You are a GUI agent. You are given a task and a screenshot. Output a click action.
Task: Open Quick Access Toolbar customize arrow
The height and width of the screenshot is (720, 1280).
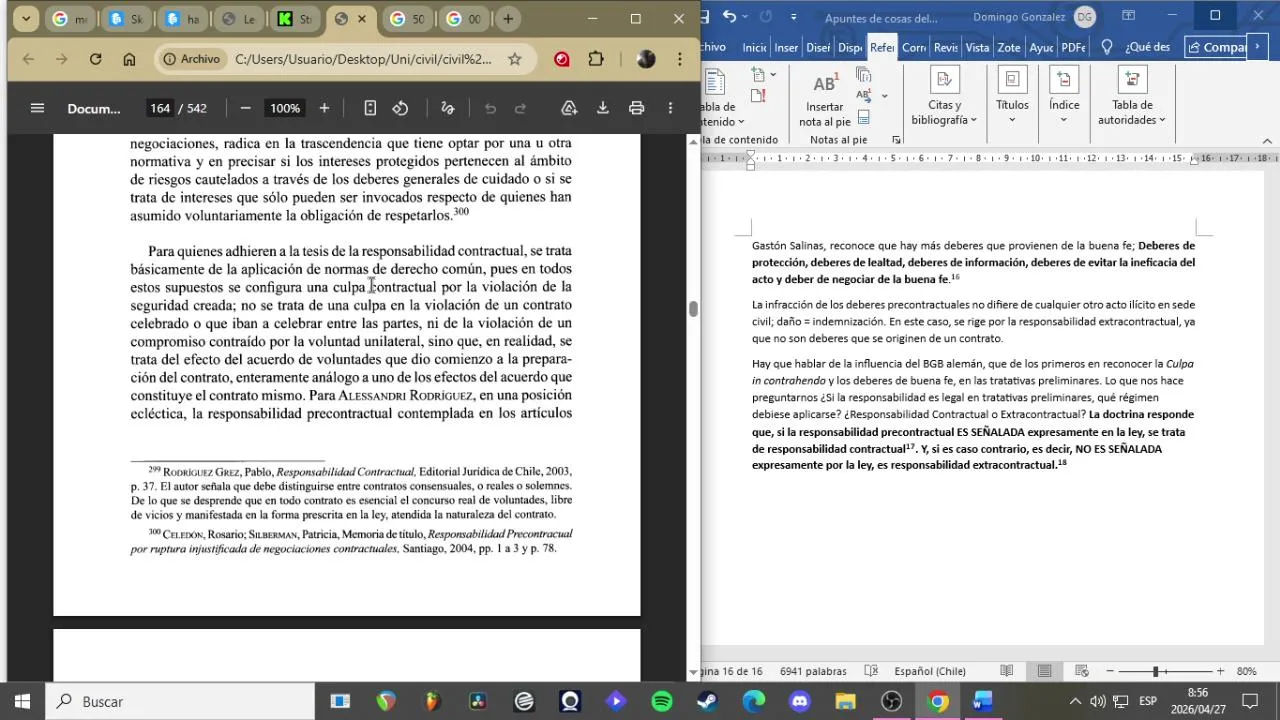pos(794,16)
